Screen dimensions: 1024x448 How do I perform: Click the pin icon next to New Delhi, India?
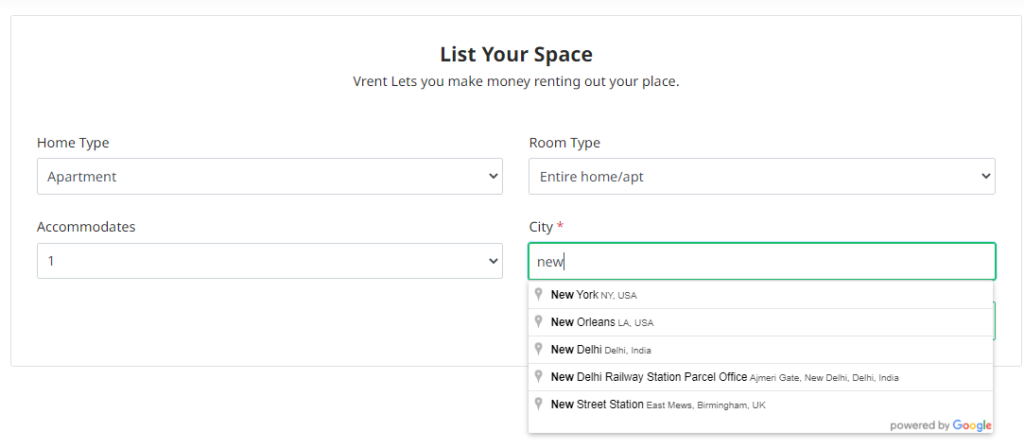(538, 349)
